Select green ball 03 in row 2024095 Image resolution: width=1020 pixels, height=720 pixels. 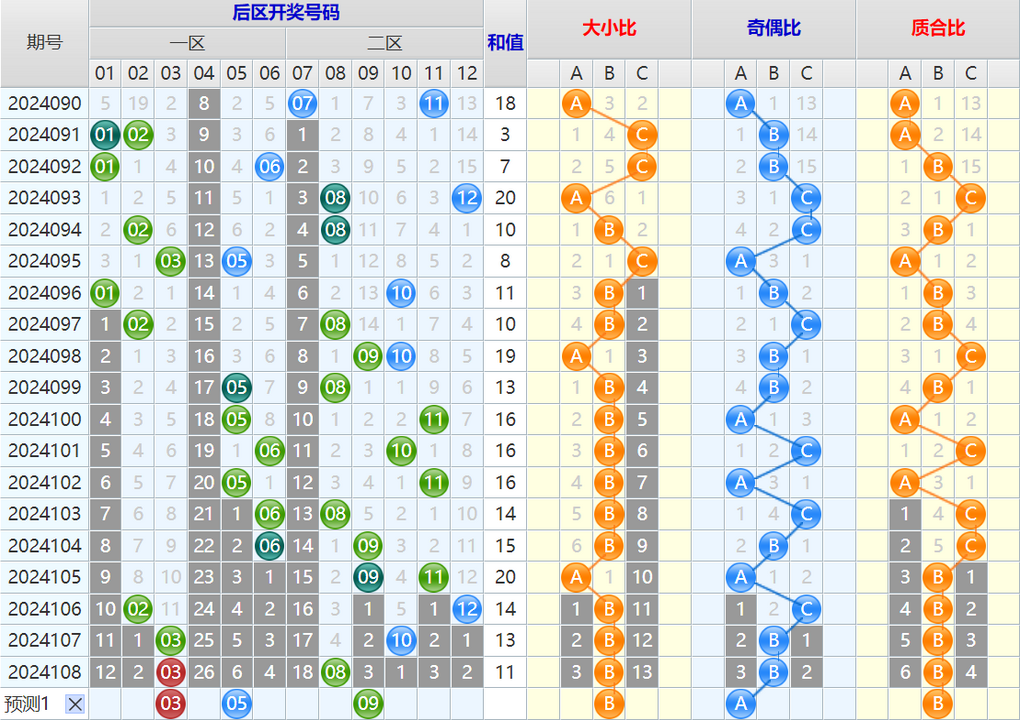pos(171,261)
